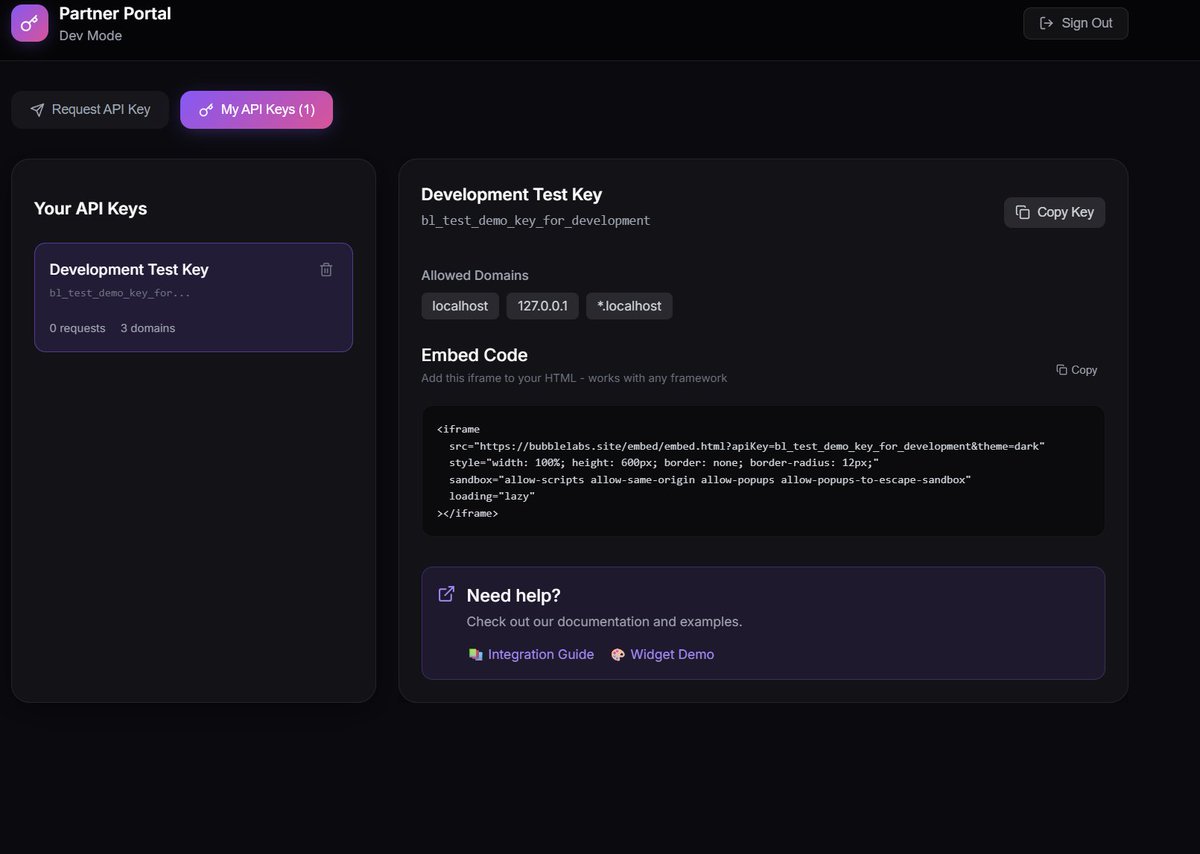Click 'Check out our documentation and examples.' text

pos(604,622)
